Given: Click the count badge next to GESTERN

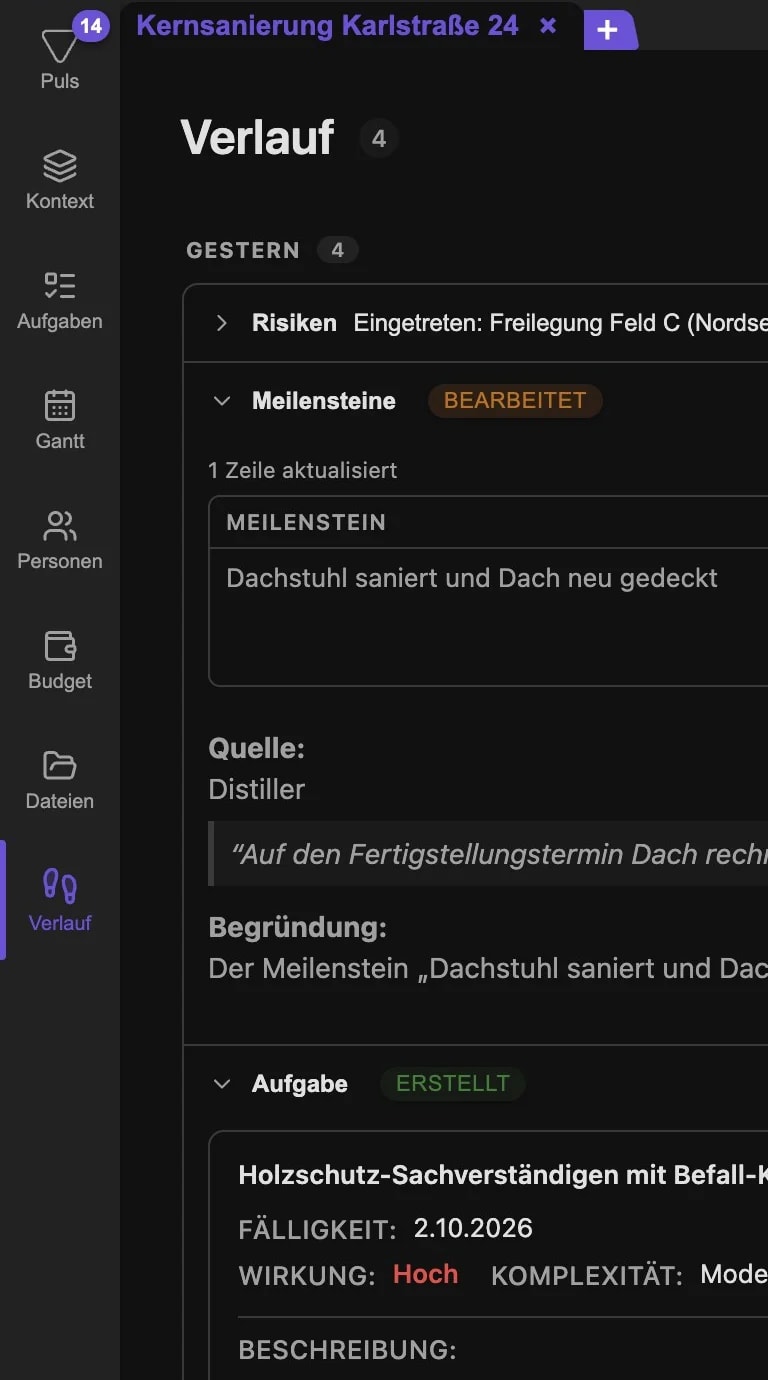Looking at the screenshot, I should click(x=338, y=250).
